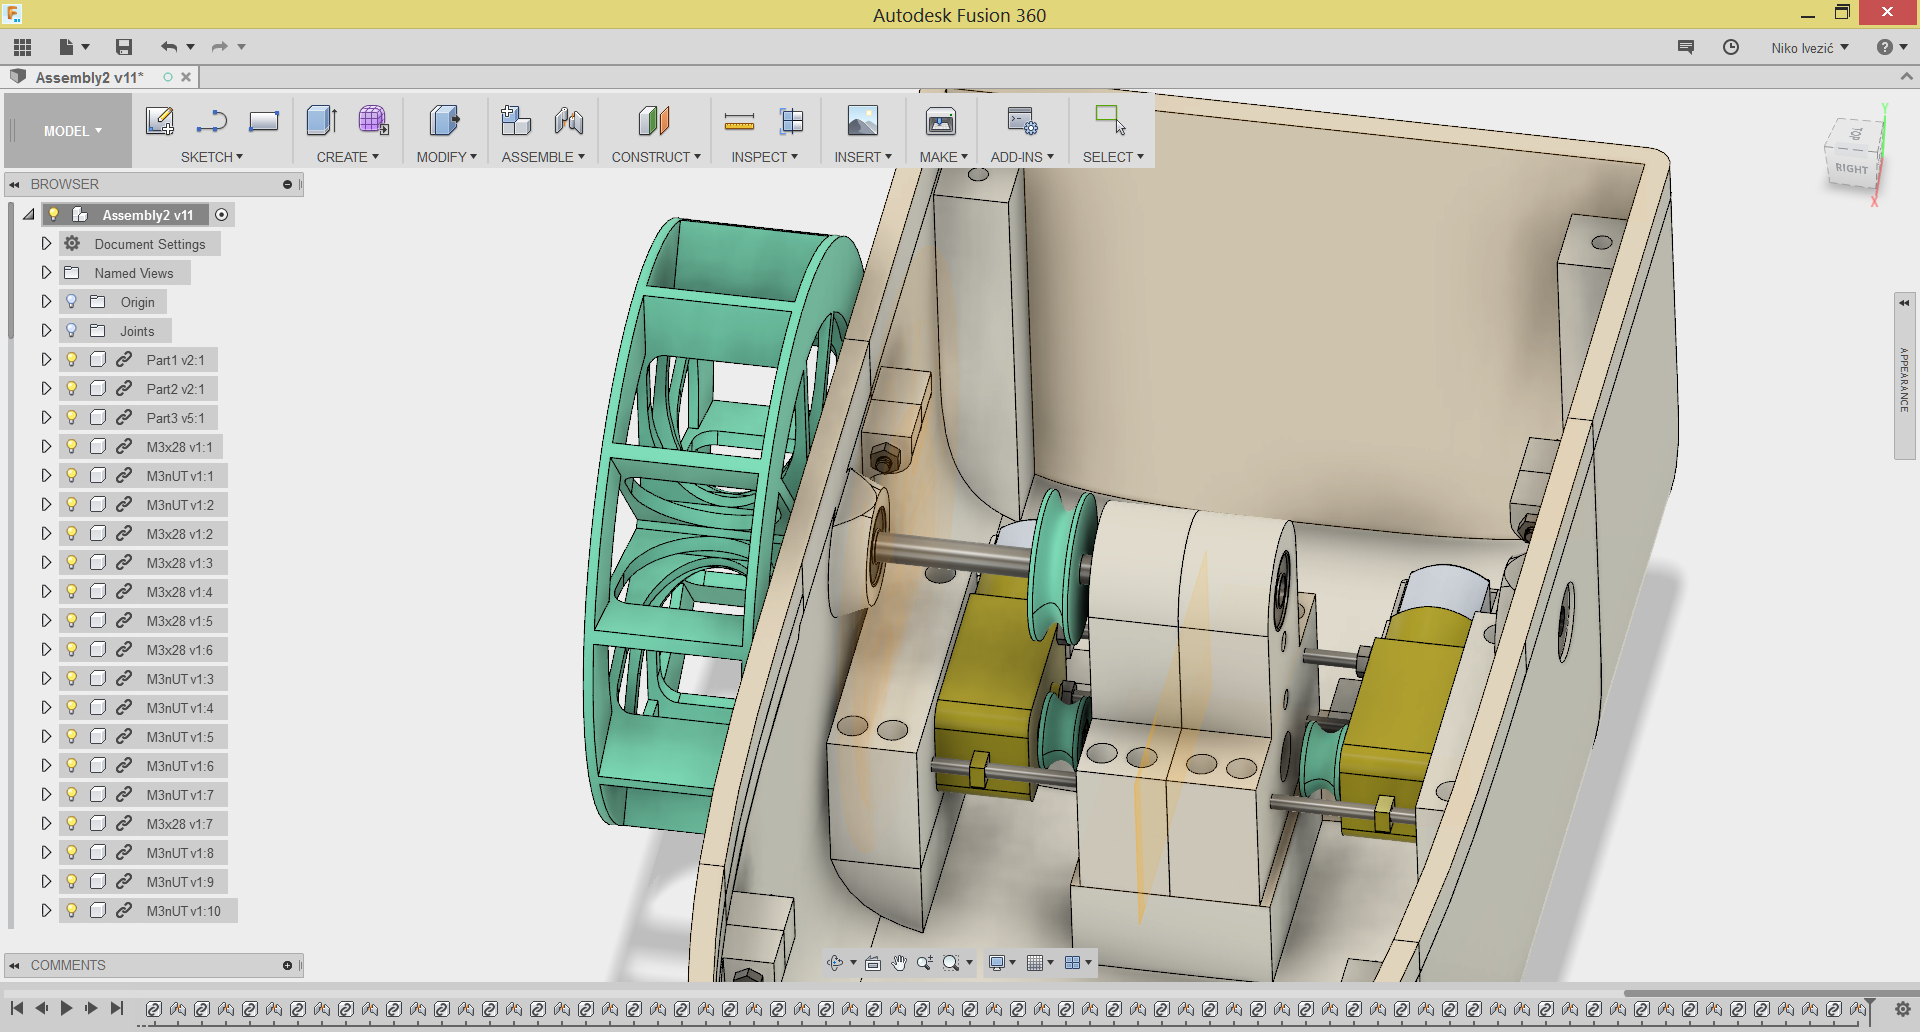Viewport: 1920px width, 1032px height.
Task: Open the MODIFY menu
Action: [x=446, y=157]
